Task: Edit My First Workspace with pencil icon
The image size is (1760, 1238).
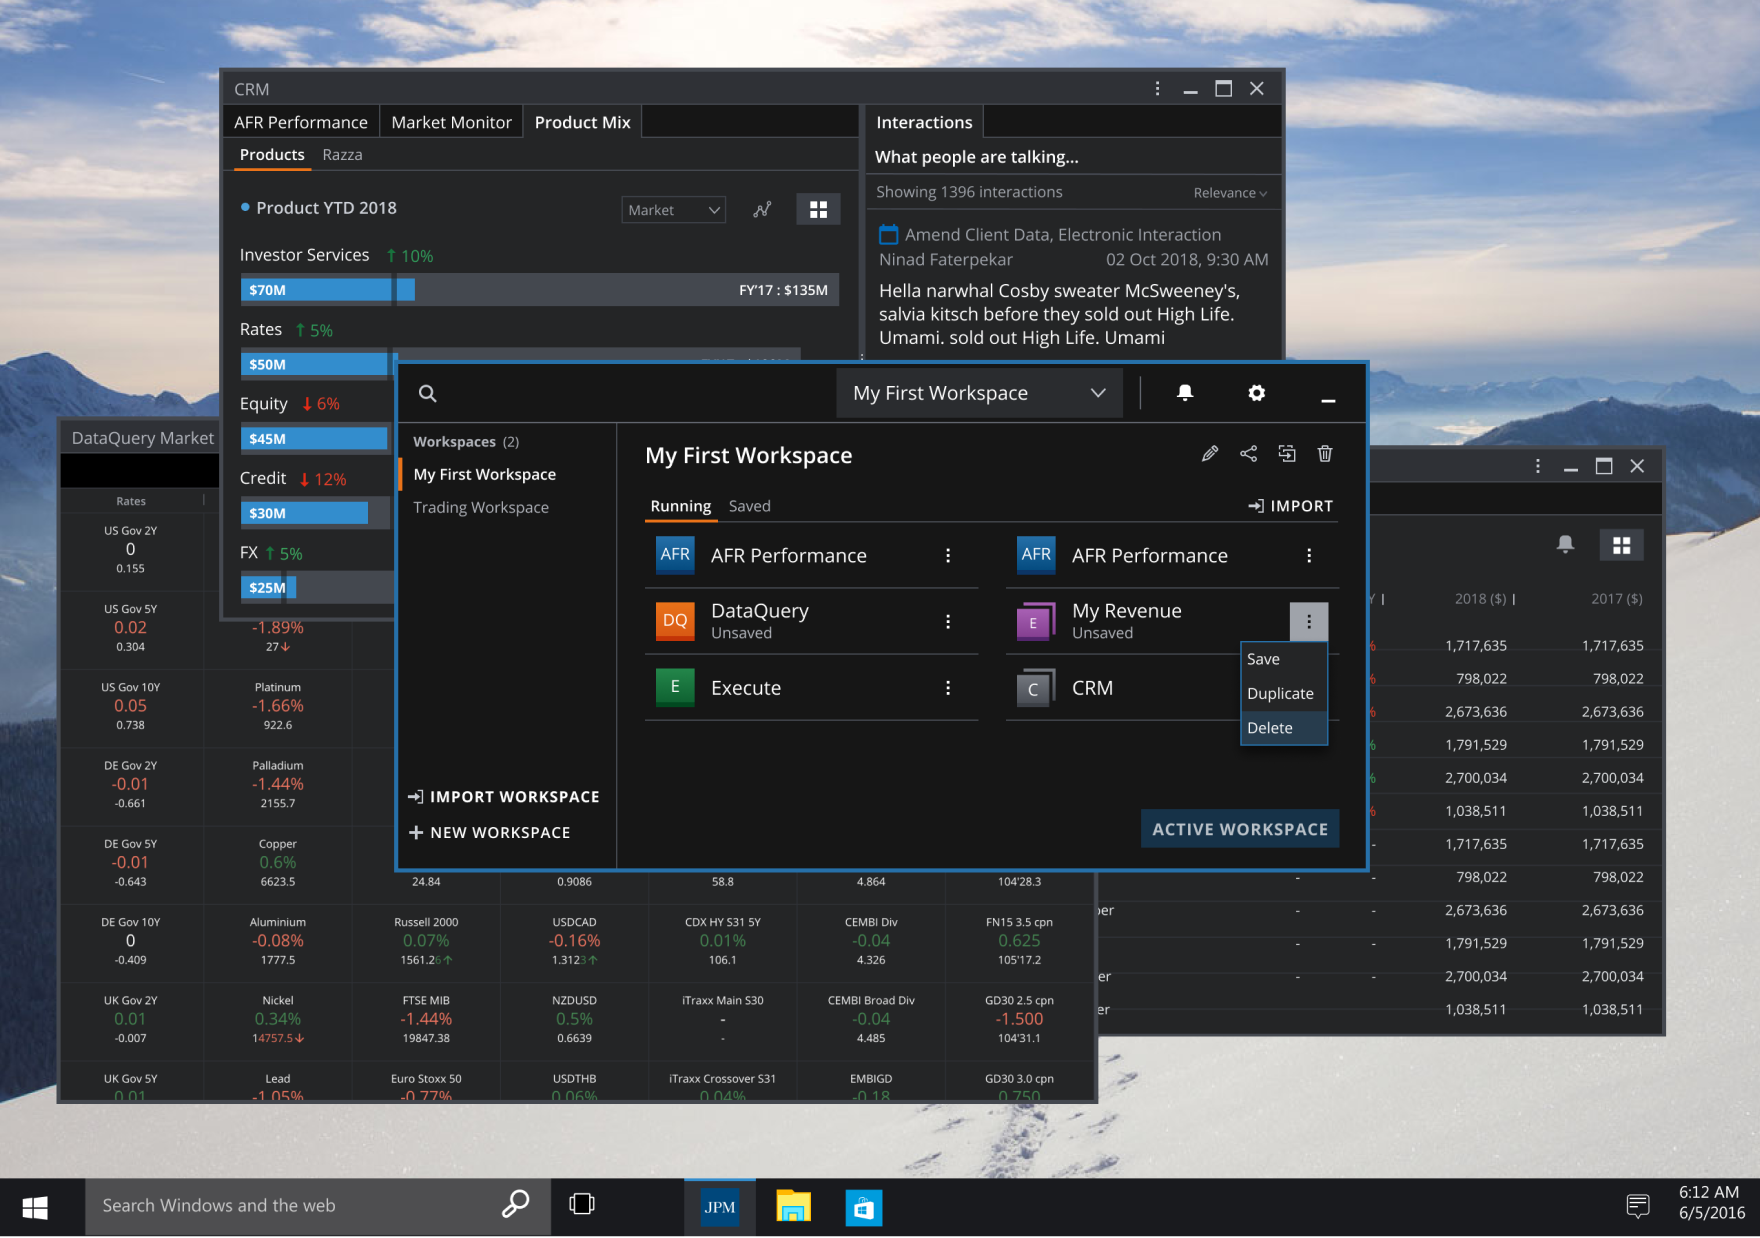Action: pyautogui.click(x=1210, y=454)
